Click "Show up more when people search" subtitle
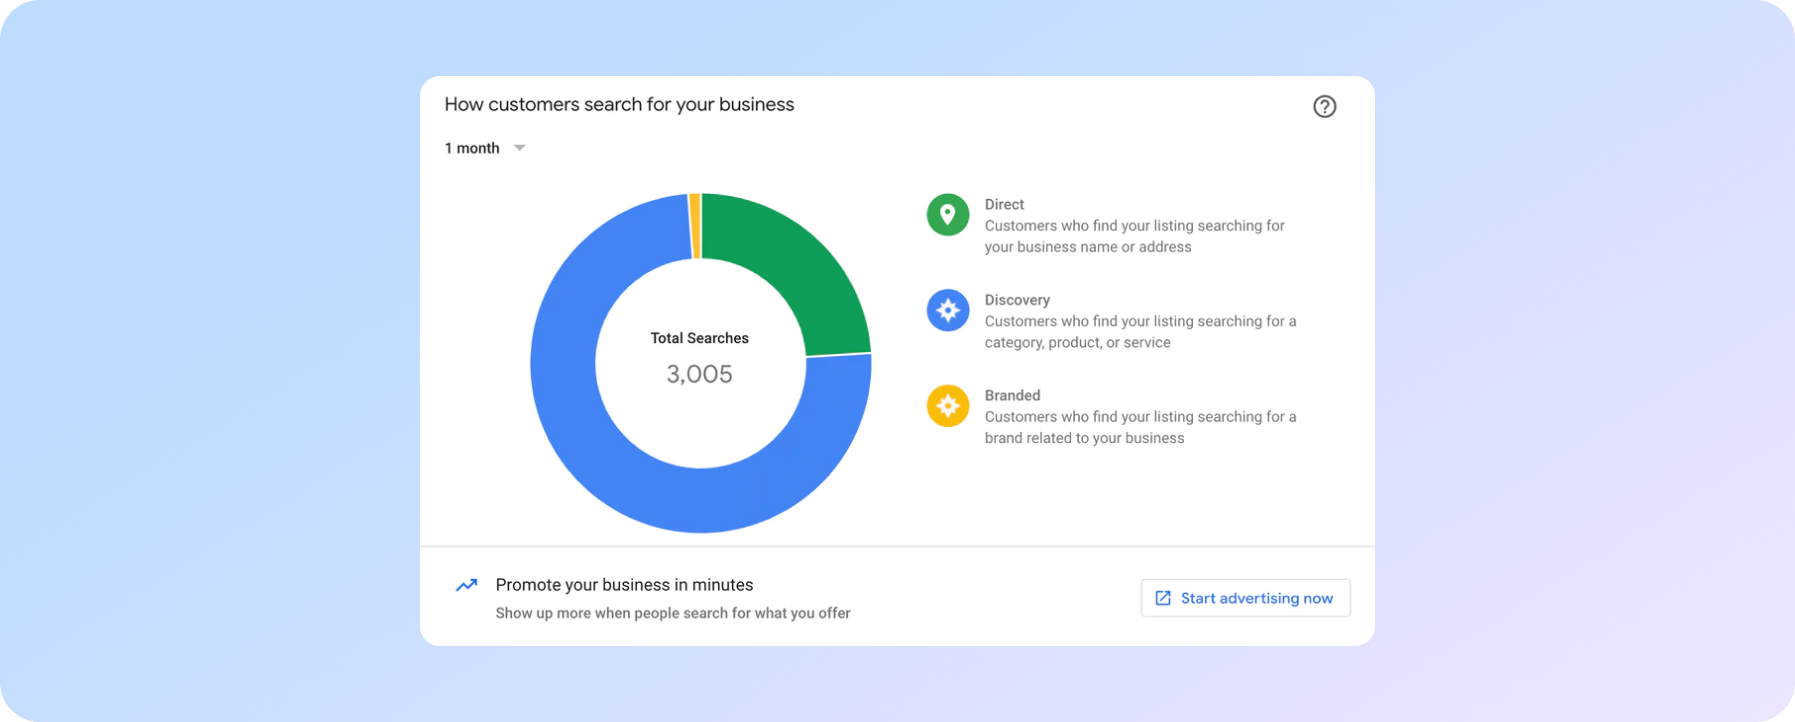 673,613
